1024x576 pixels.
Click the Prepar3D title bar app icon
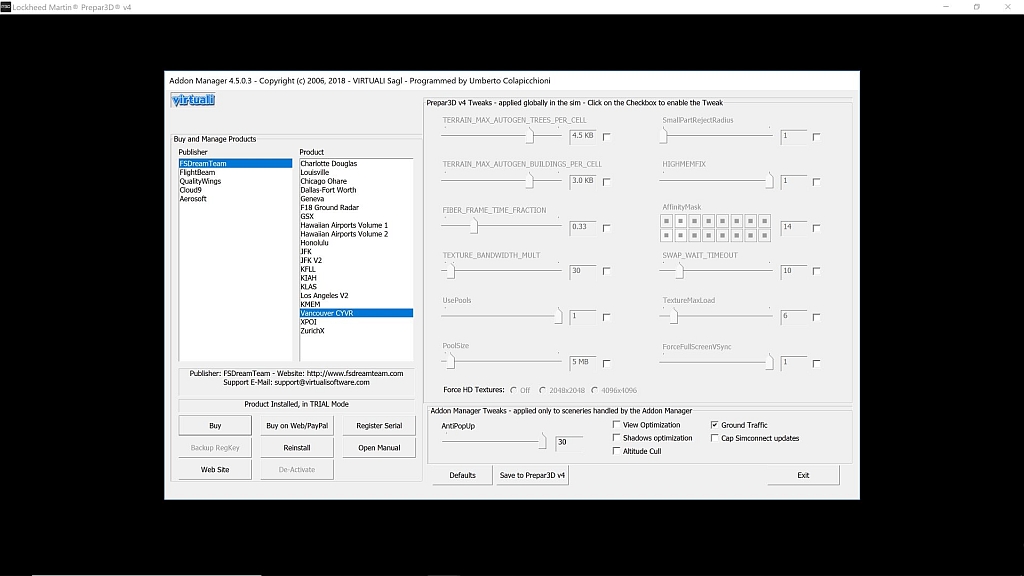[7, 7]
